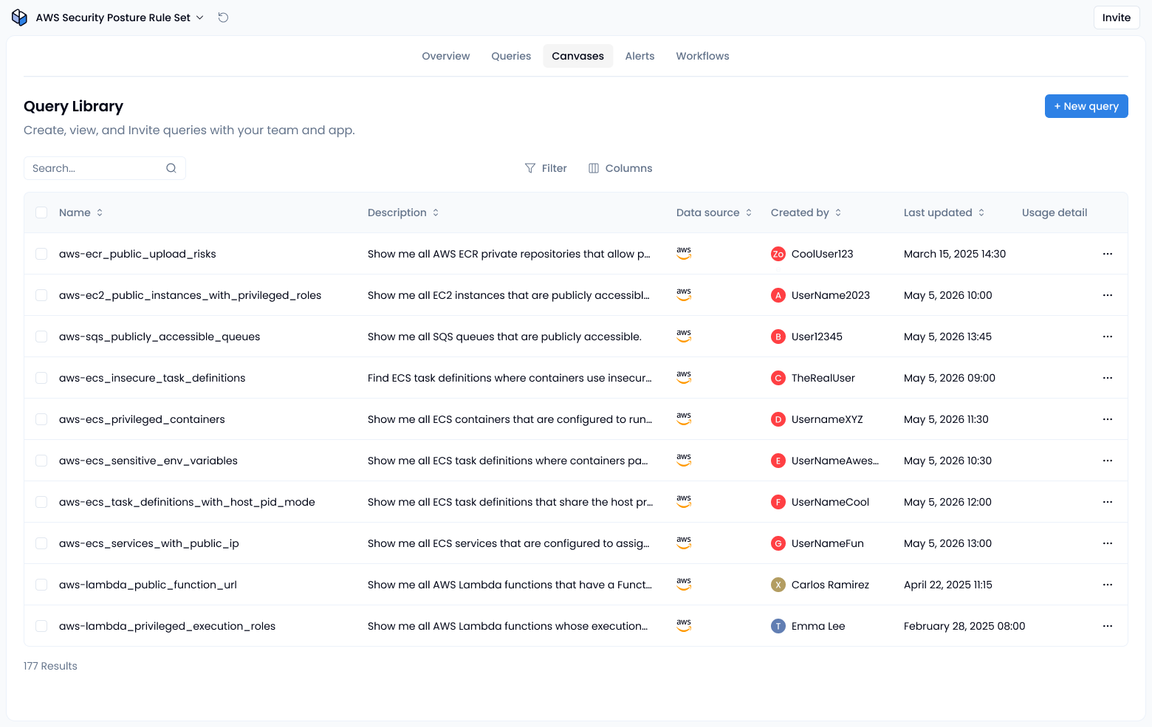The image size is (1152, 727).
Task: Select the Canvases tab
Action: click(x=578, y=56)
